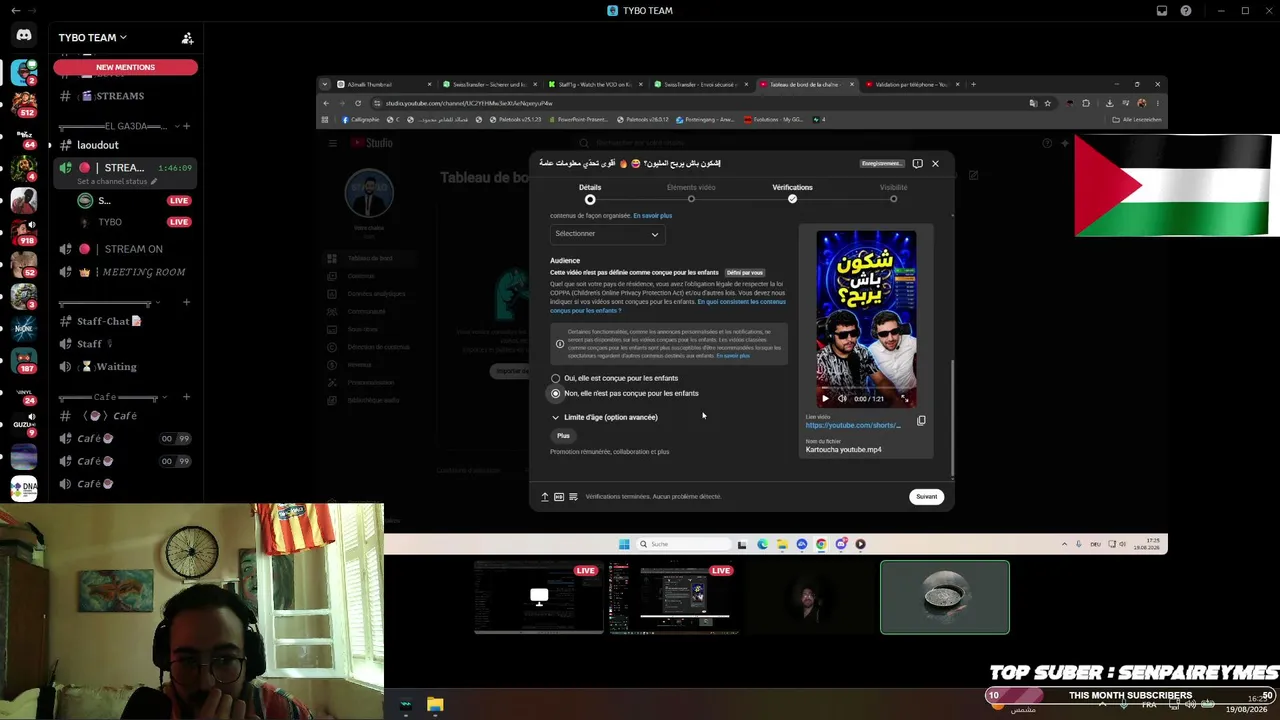Viewport: 1280px width, 720px height.
Task: Click the Suche taskbar search box
Action: [685, 544]
